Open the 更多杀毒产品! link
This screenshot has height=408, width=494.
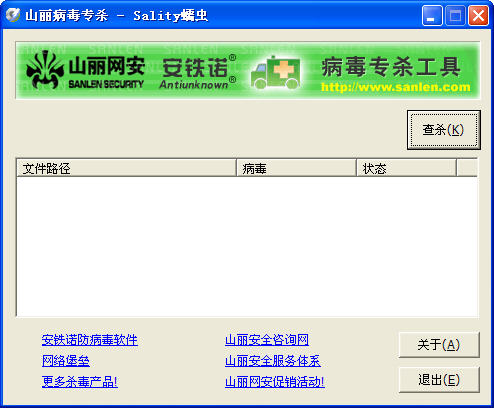[80, 382]
